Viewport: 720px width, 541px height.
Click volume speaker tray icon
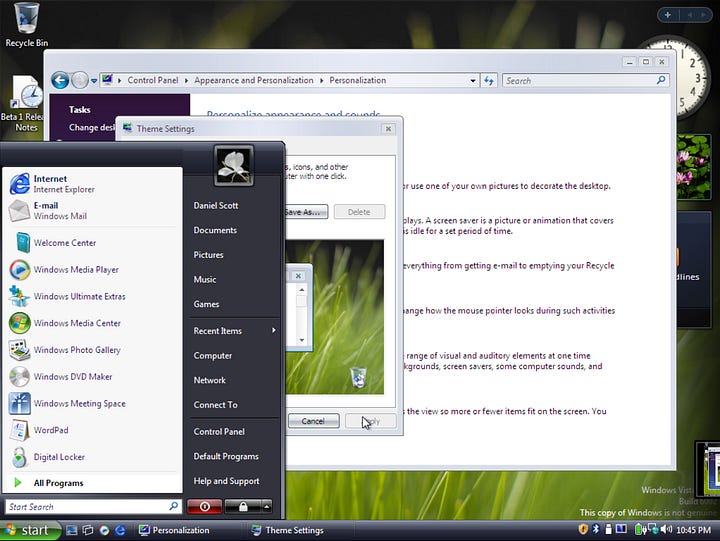tap(666, 530)
